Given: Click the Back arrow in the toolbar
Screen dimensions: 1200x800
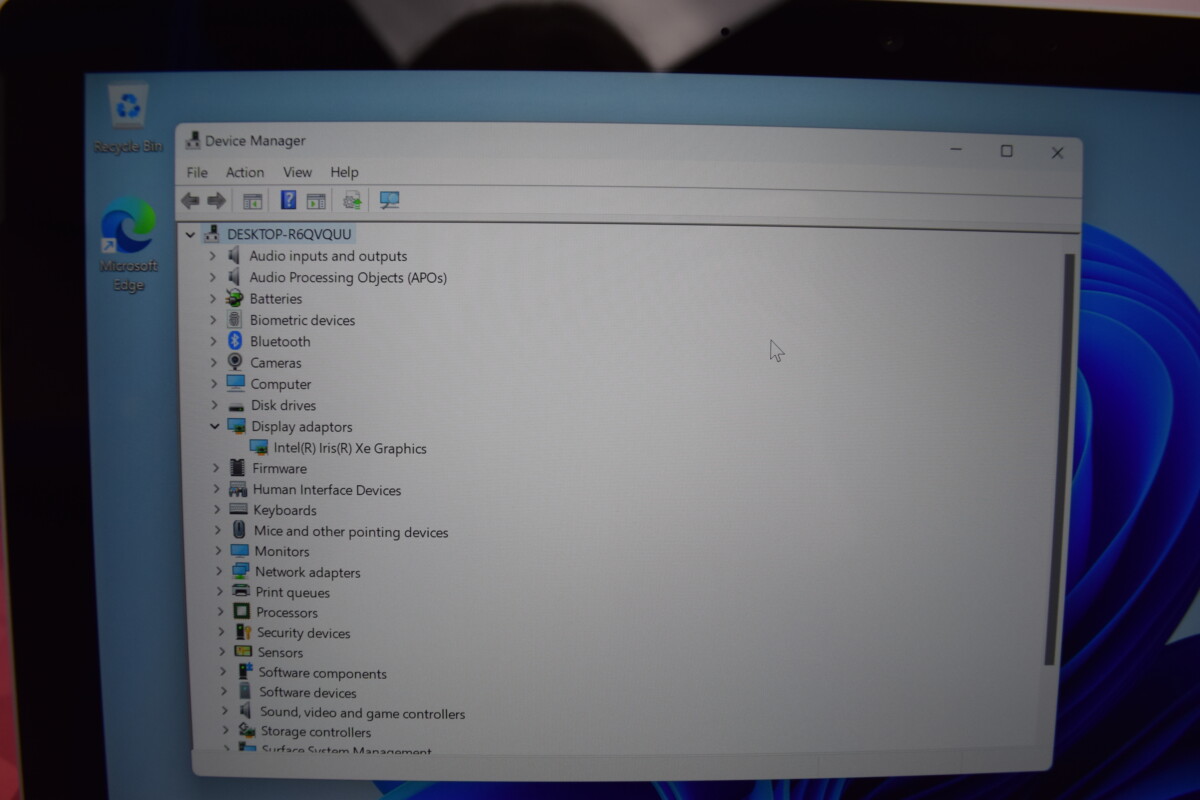Looking at the screenshot, I should click(190, 201).
